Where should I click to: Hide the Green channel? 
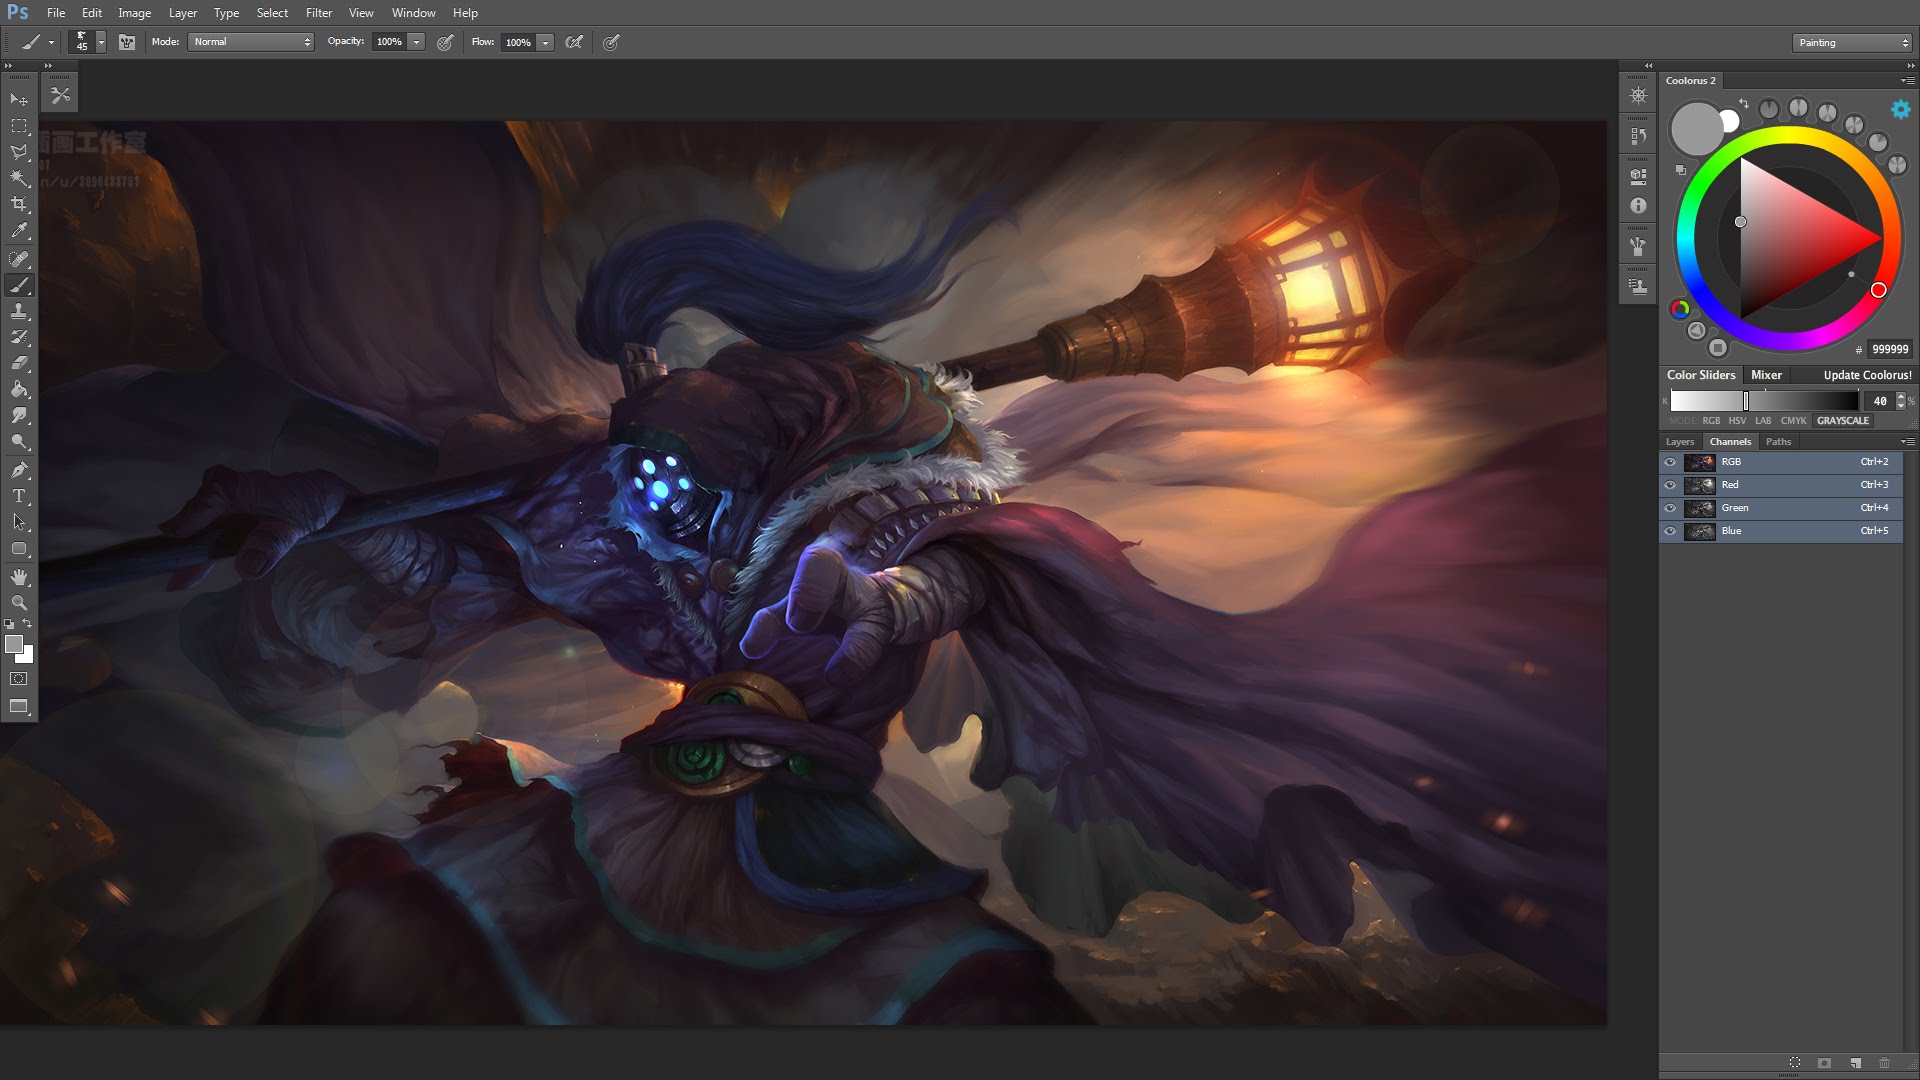[x=1669, y=508]
